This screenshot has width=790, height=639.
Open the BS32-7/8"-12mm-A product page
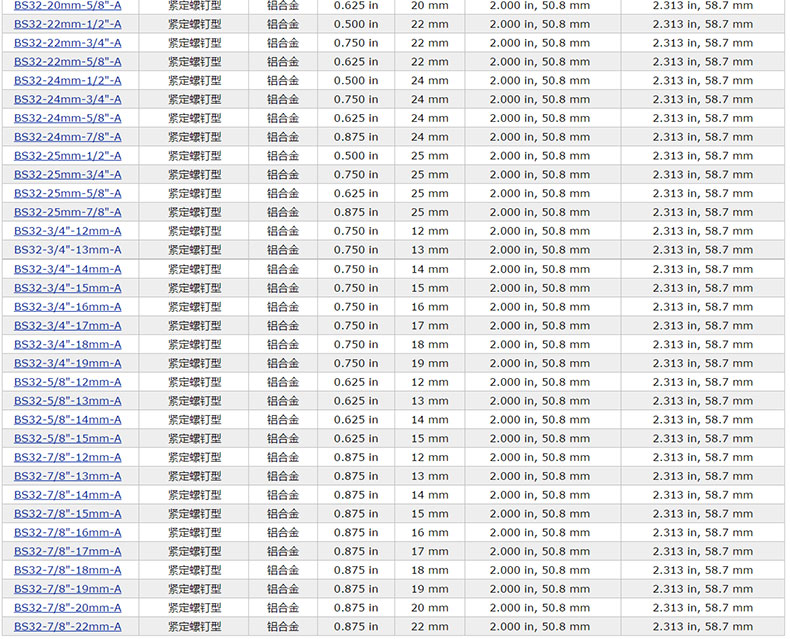click(68, 457)
